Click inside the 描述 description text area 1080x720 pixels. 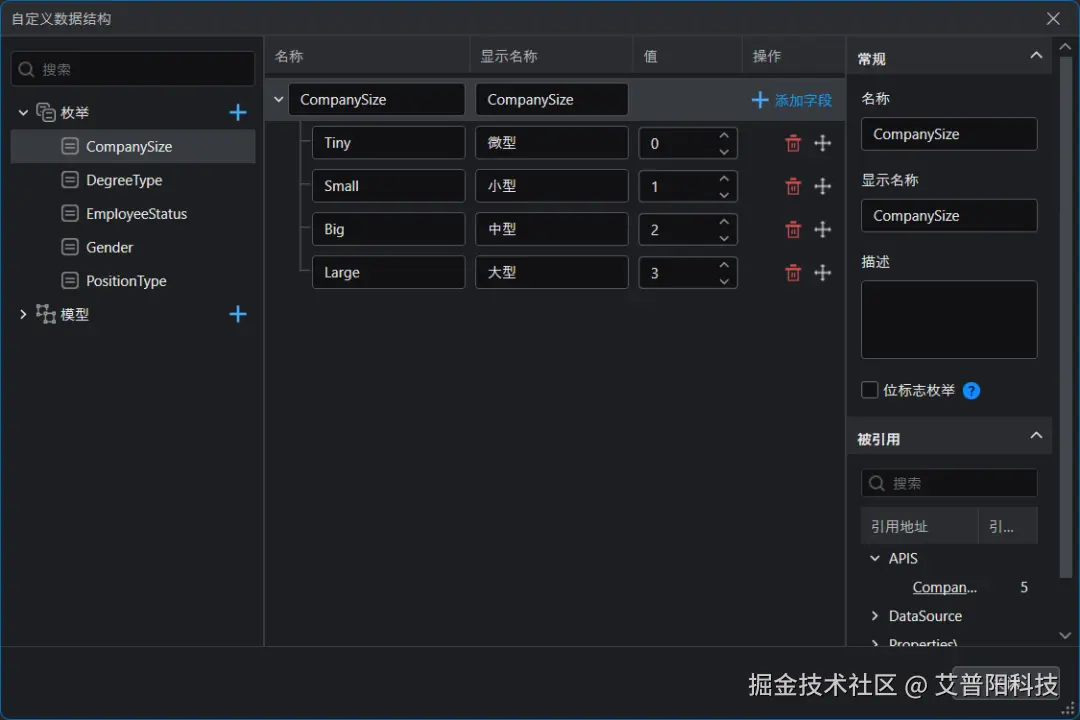point(948,318)
